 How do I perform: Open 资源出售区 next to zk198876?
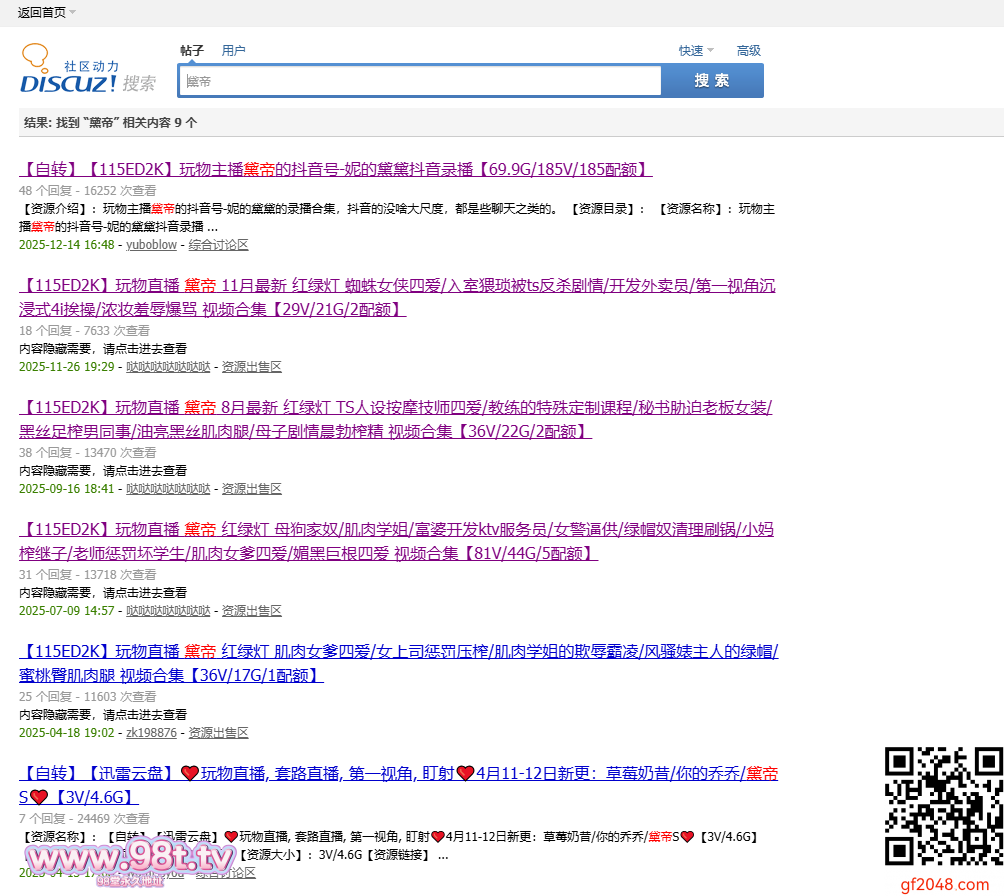click(x=218, y=733)
